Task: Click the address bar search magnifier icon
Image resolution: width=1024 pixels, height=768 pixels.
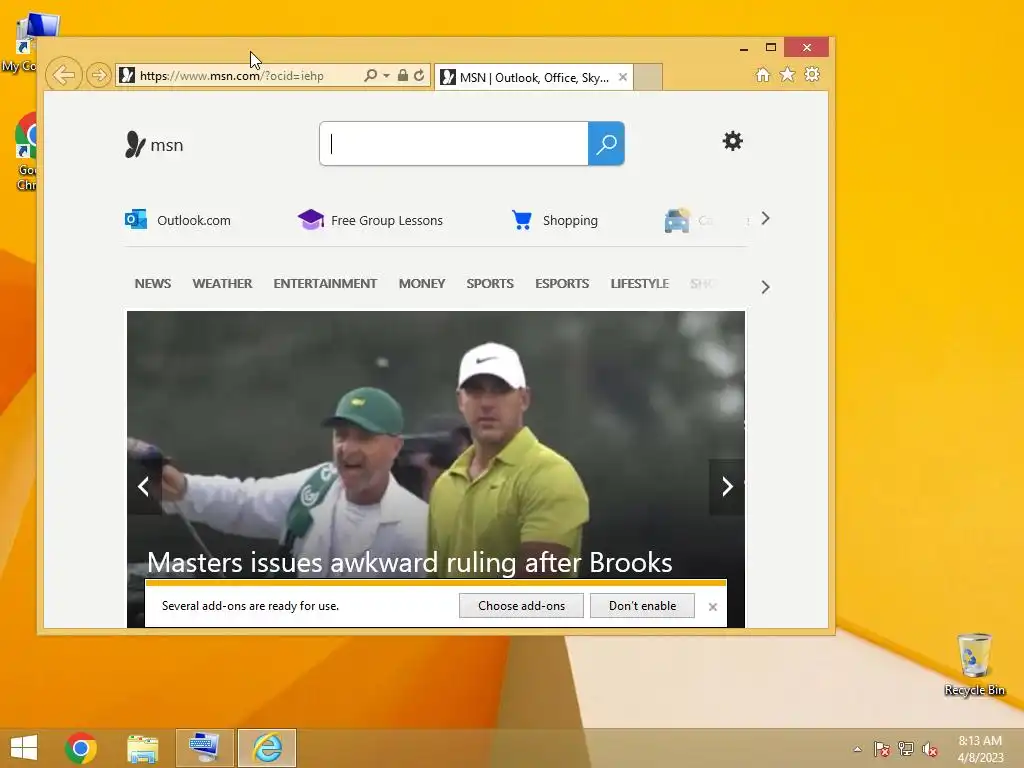Action: tap(370, 75)
